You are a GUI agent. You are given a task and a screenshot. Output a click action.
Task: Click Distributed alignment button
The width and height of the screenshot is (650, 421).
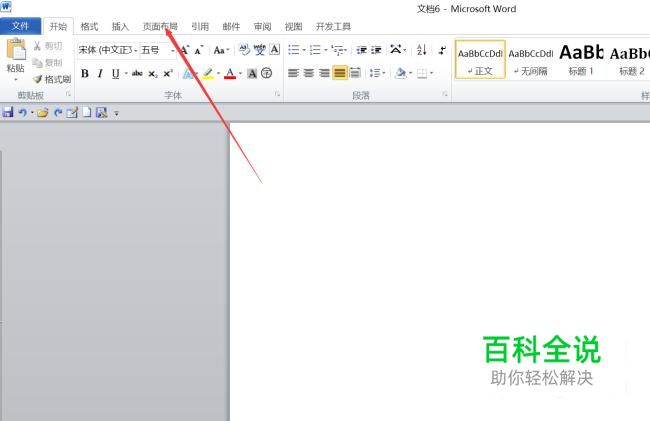355,73
